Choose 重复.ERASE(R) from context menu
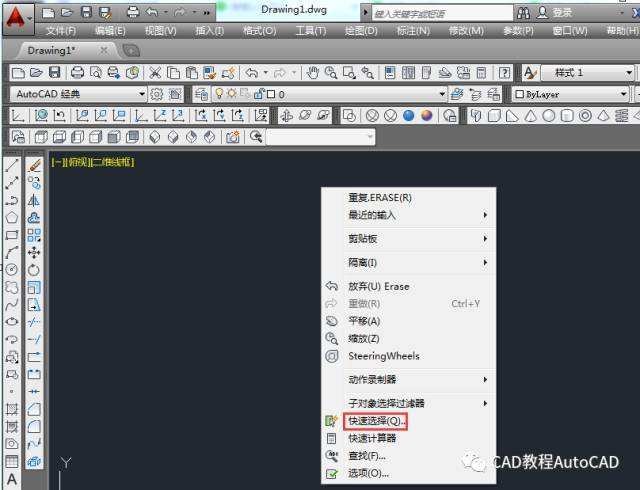 pyautogui.click(x=409, y=198)
